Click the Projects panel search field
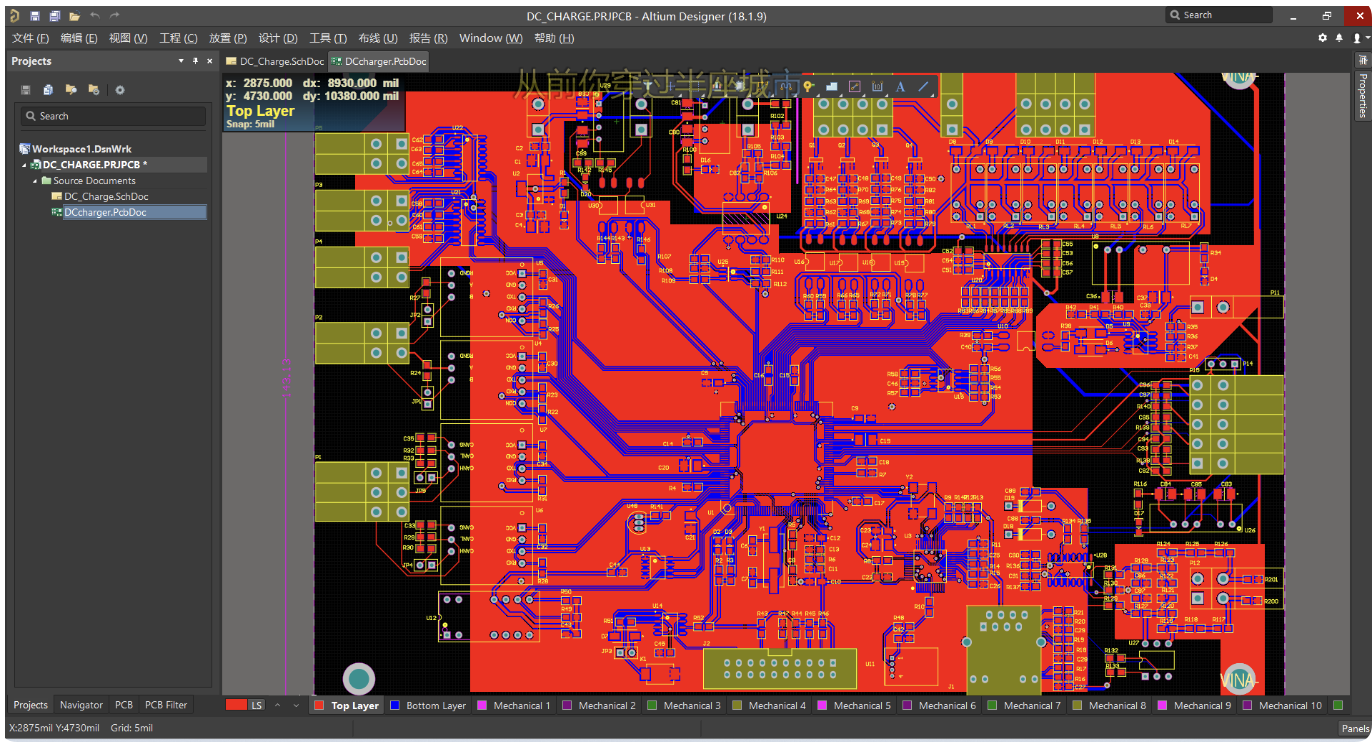Screen dimensions: 1372x742 click(x=113, y=116)
